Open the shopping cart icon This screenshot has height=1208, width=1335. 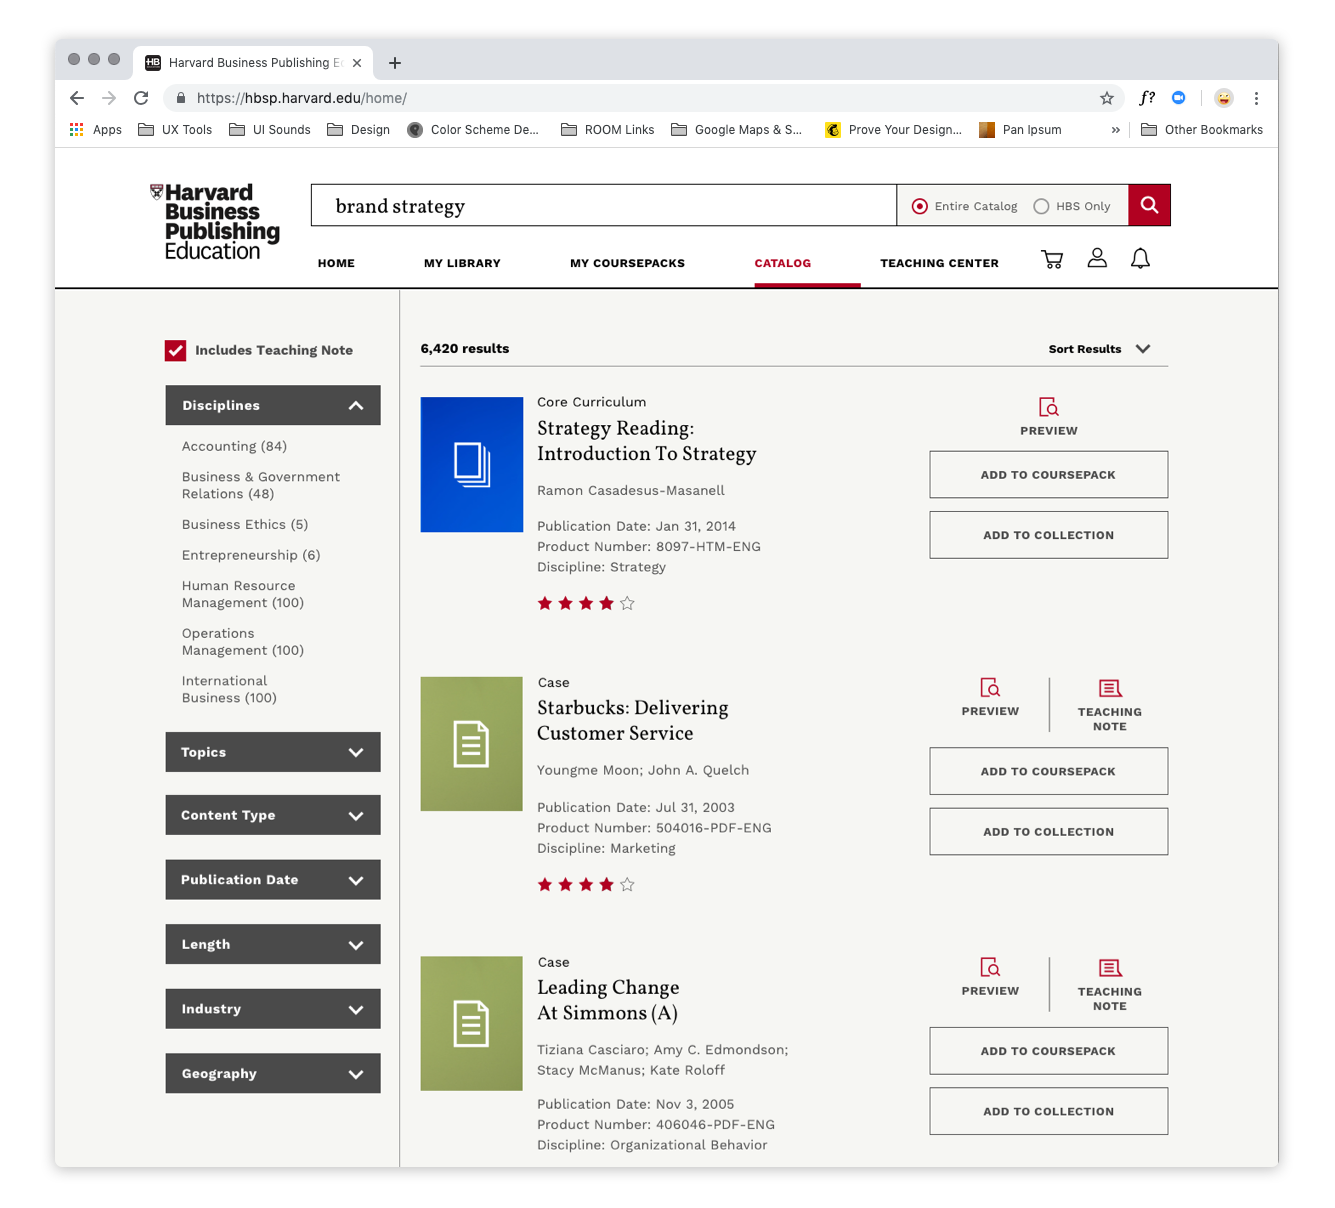(x=1052, y=260)
